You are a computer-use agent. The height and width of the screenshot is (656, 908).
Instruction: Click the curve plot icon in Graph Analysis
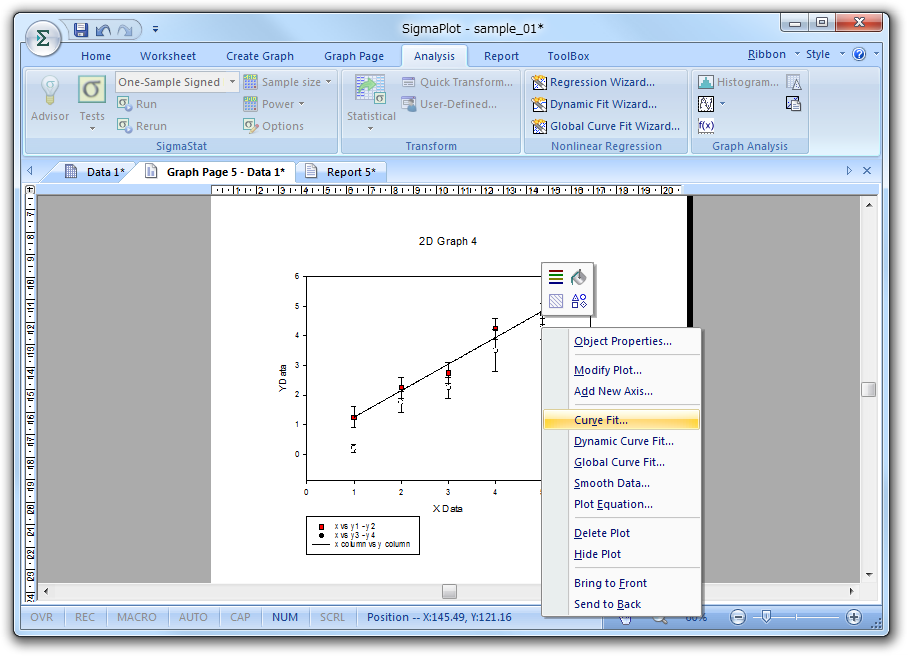pos(706,104)
